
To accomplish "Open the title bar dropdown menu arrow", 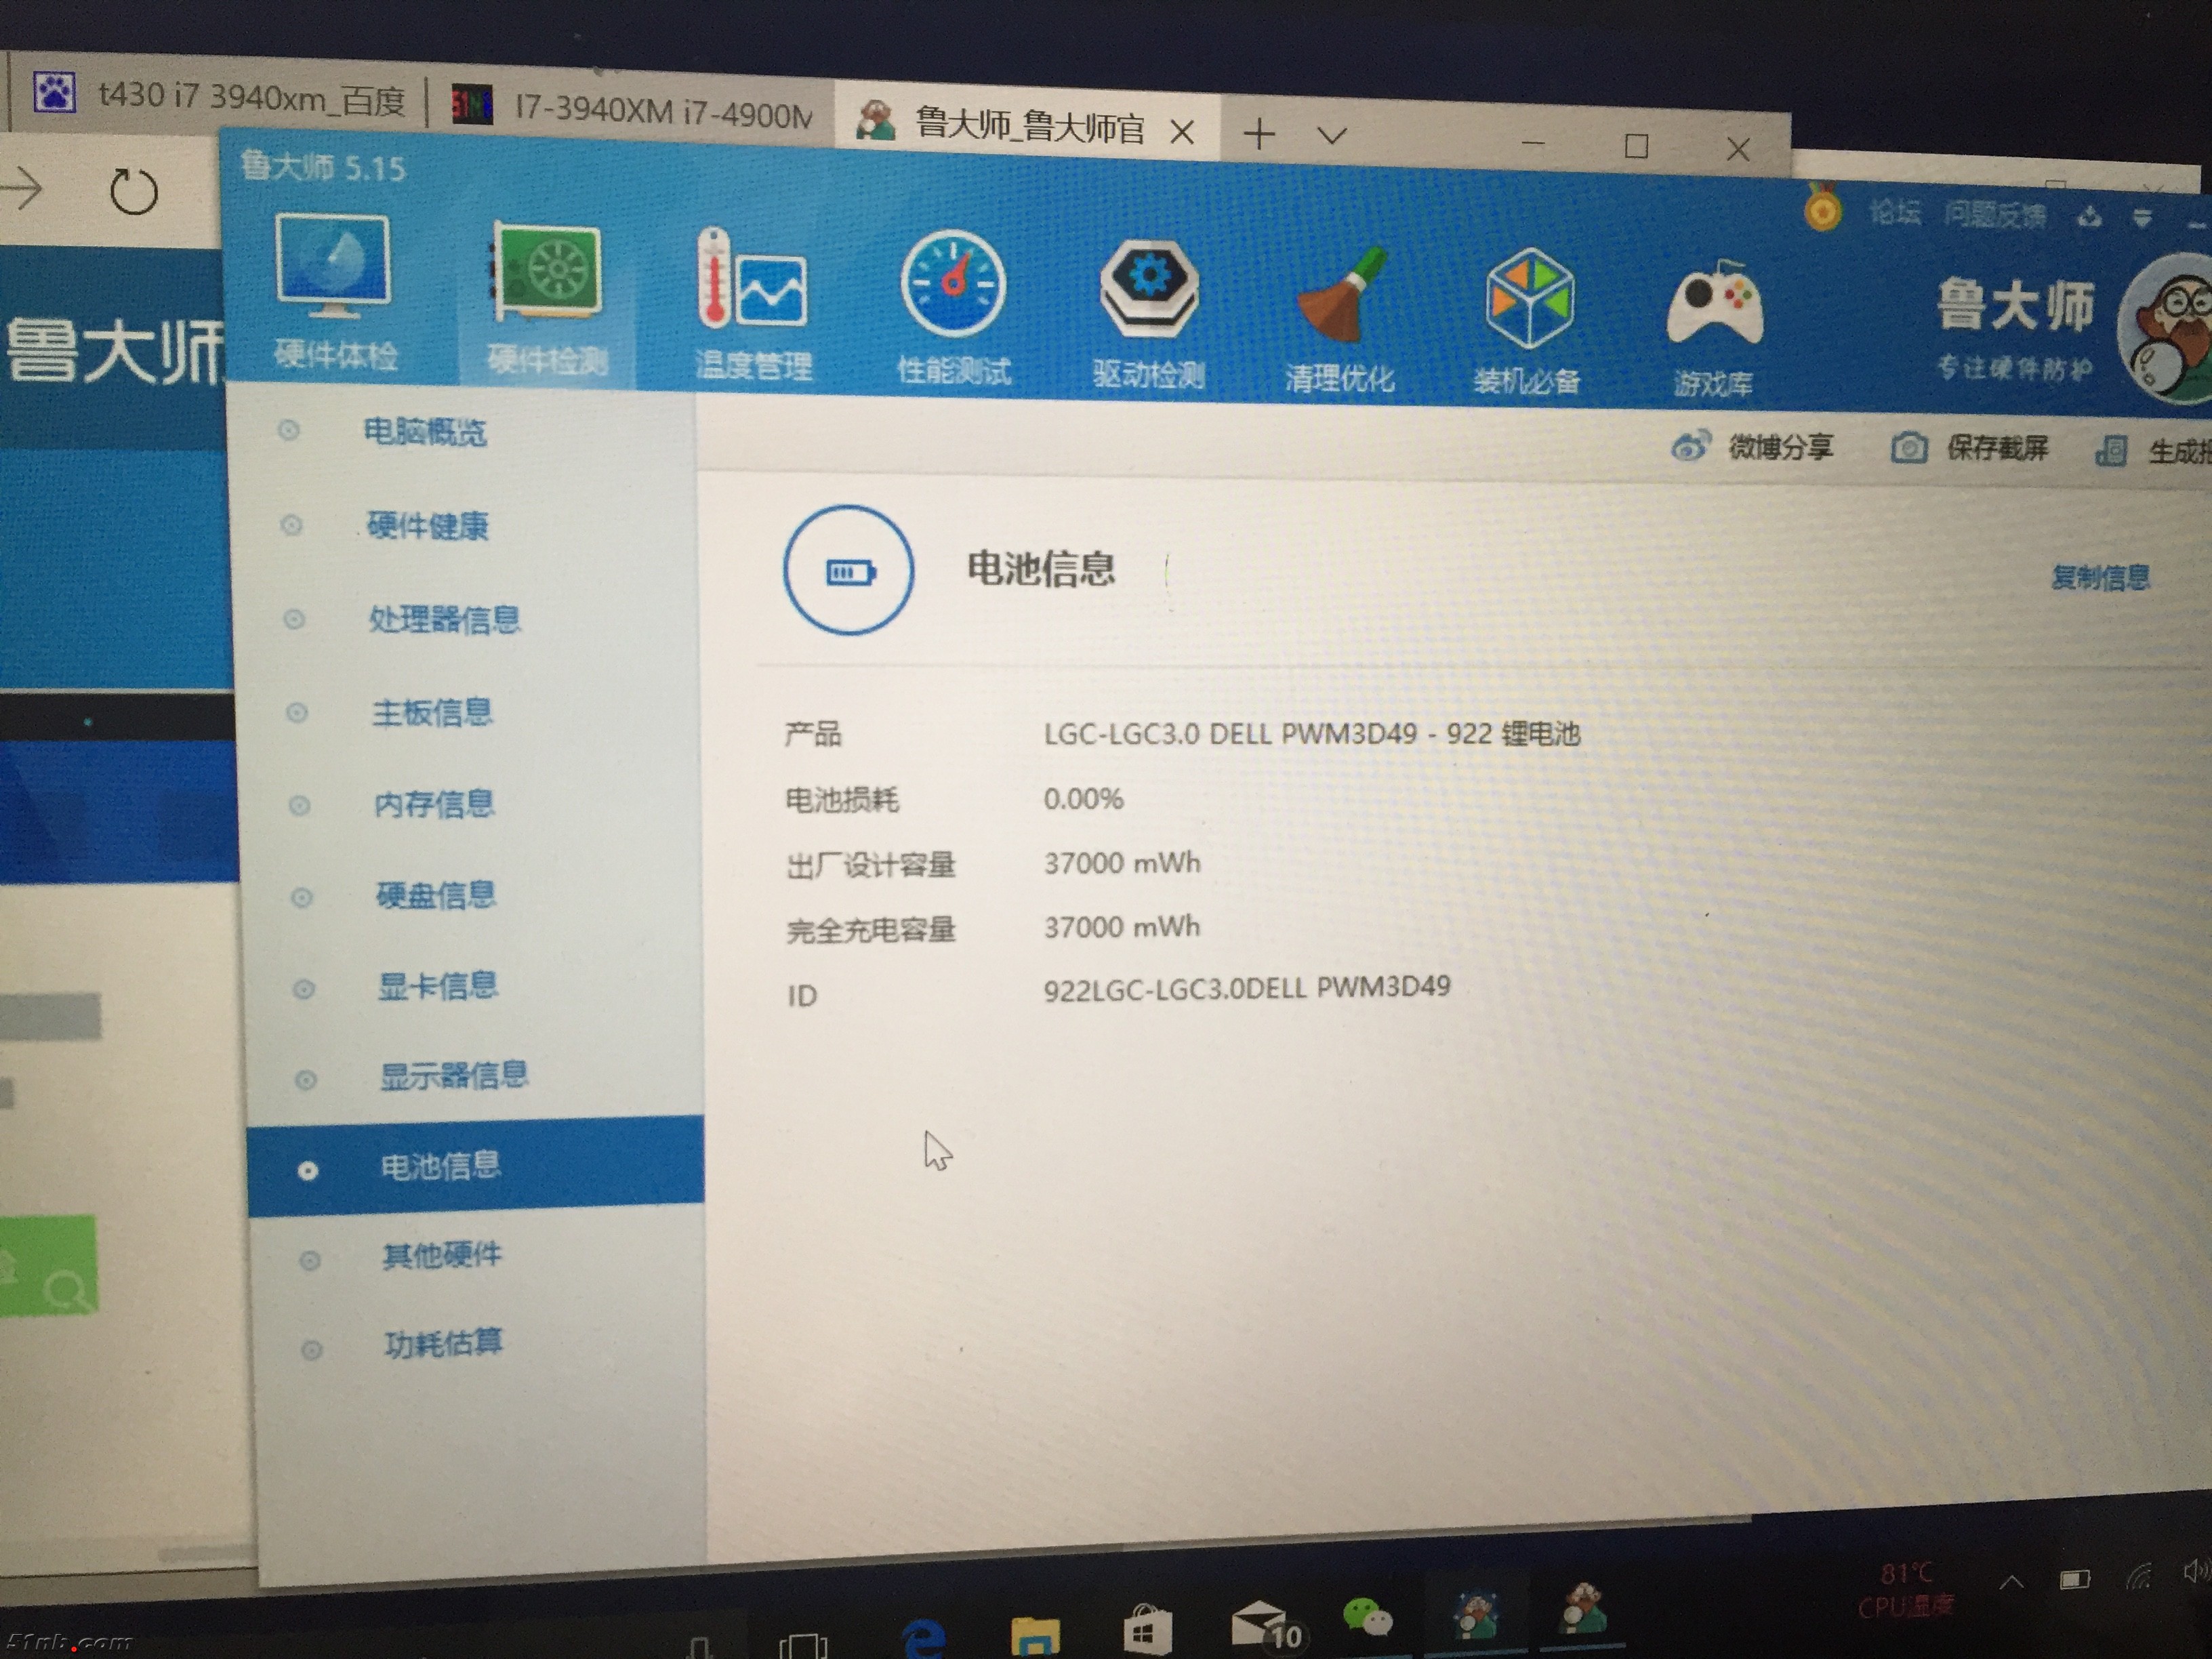I will coord(2142,216).
